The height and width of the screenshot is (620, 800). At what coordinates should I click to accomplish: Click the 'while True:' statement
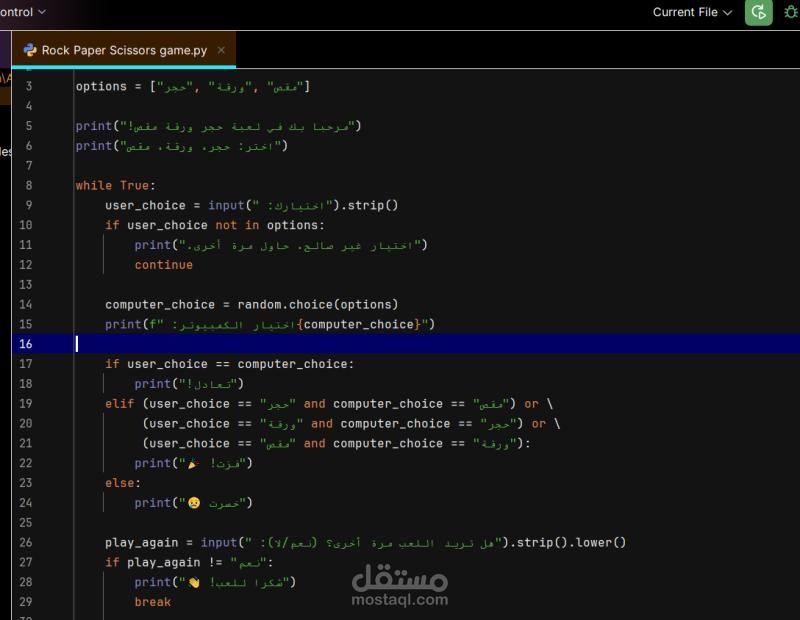[x=116, y=185]
